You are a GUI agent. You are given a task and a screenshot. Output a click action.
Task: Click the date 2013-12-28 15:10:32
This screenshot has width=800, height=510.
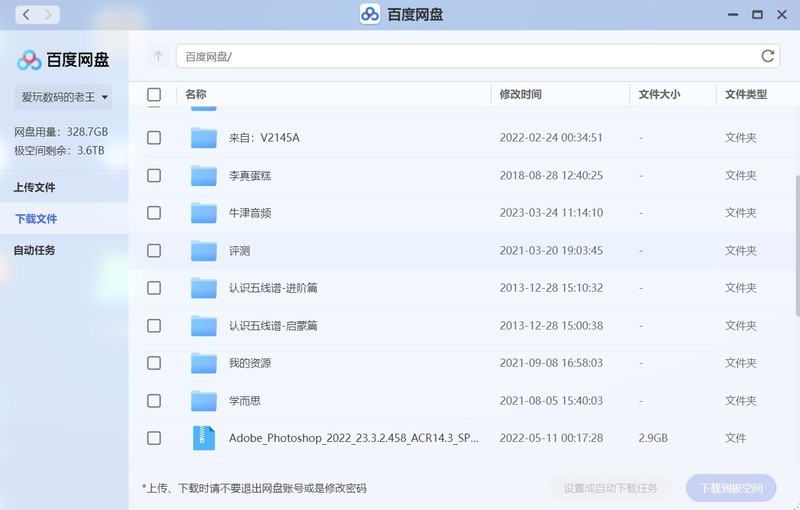551,288
